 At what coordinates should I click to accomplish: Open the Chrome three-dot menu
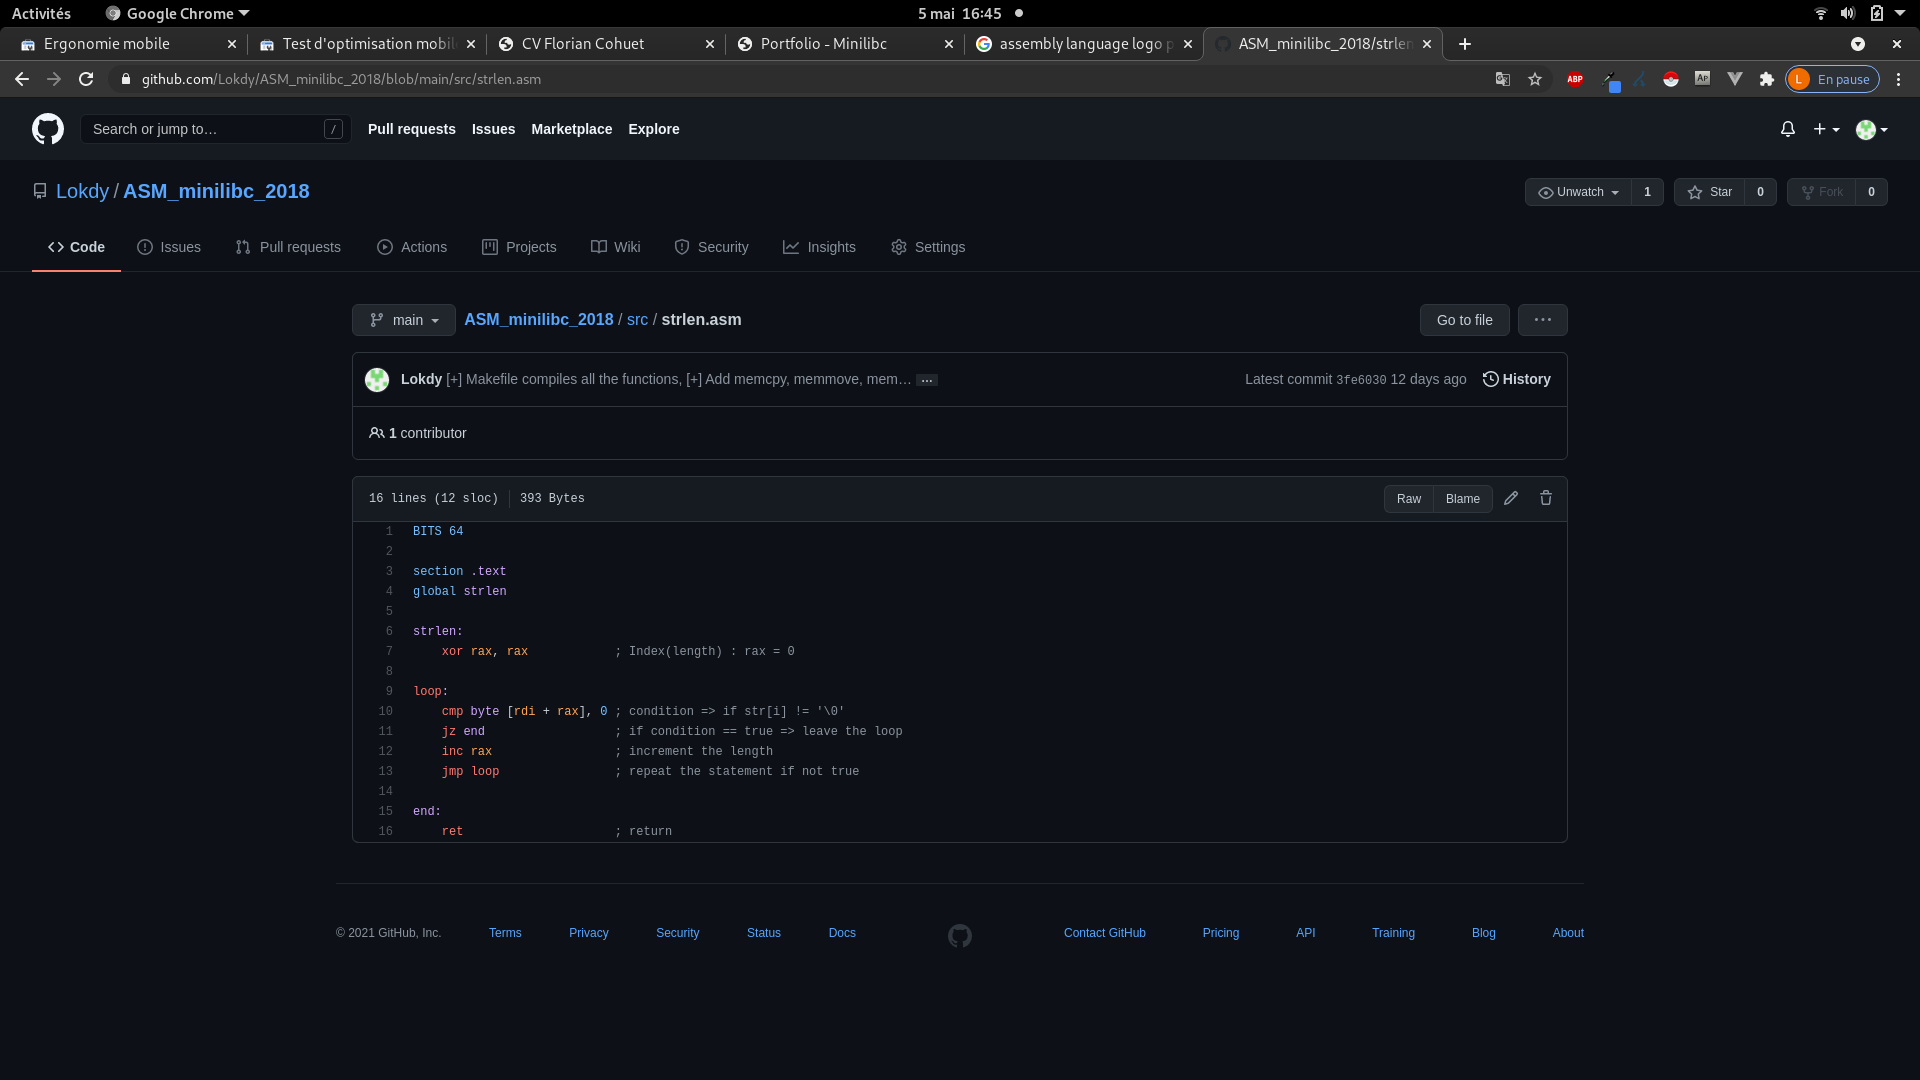(1898, 79)
